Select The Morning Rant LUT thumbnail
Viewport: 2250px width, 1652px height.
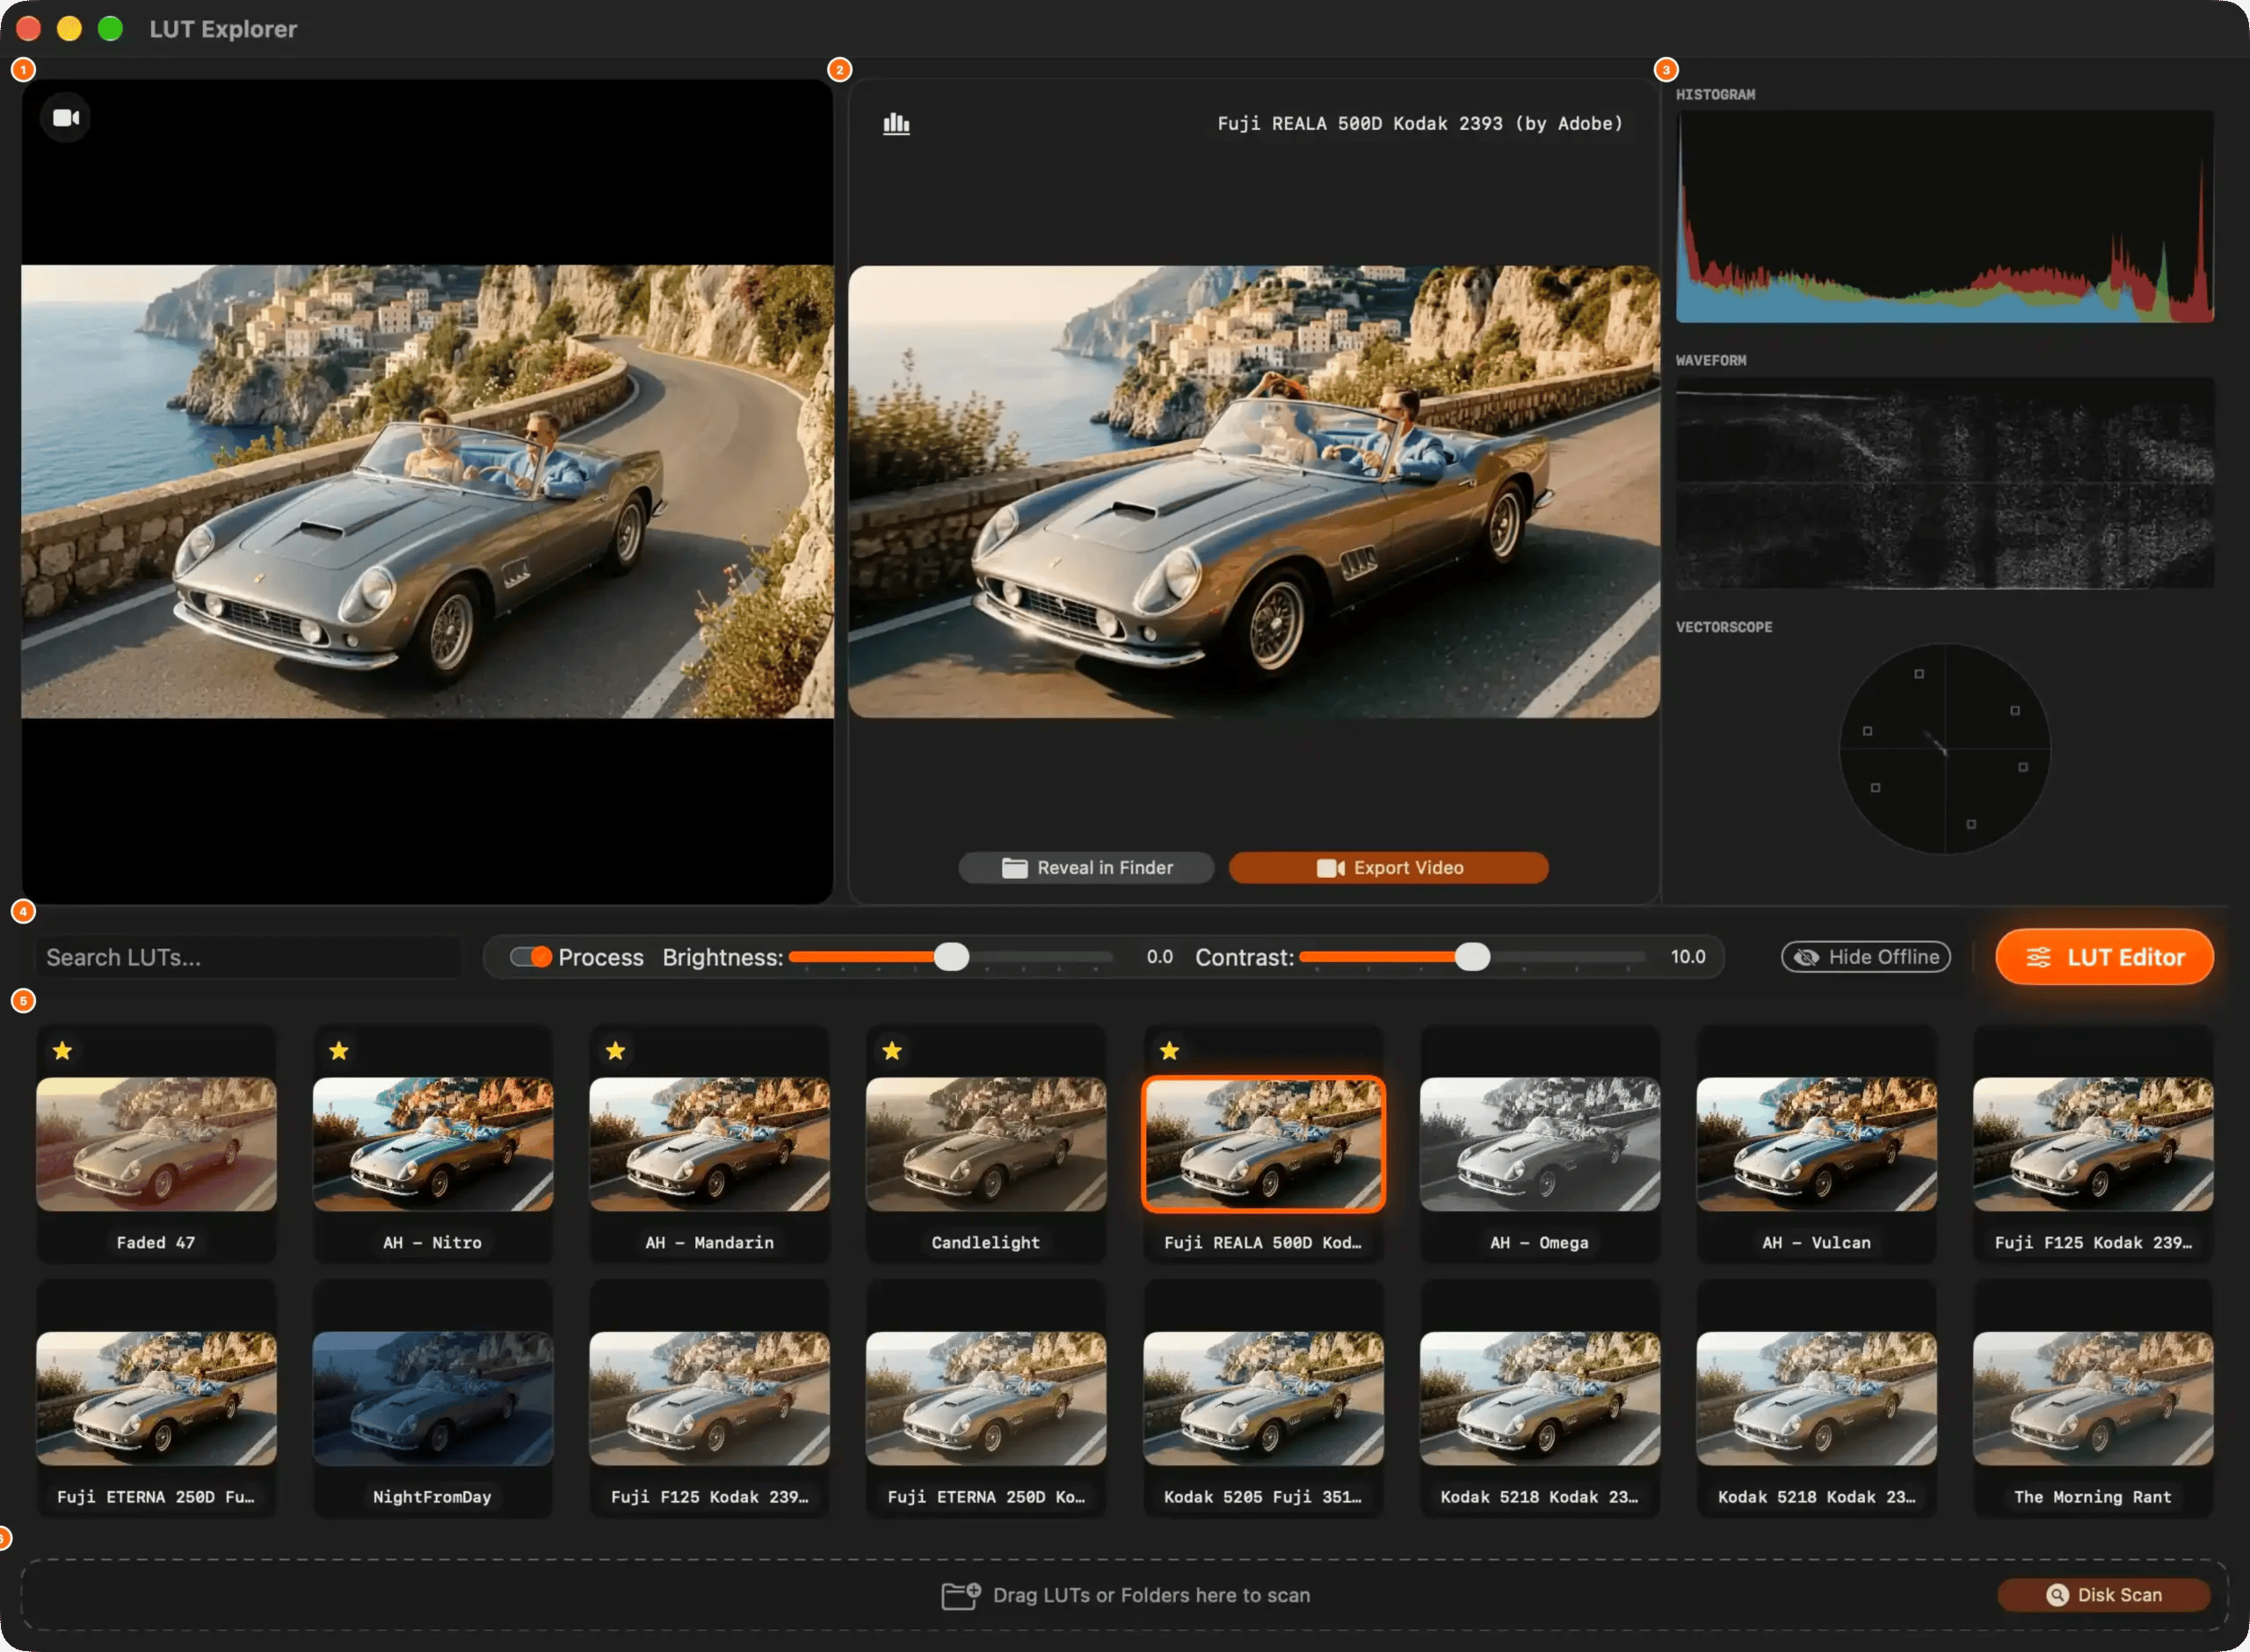[x=2093, y=1398]
